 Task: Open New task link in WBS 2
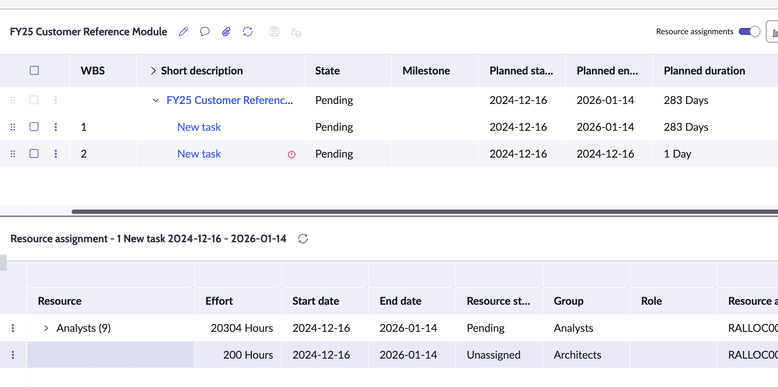pos(199,154)
